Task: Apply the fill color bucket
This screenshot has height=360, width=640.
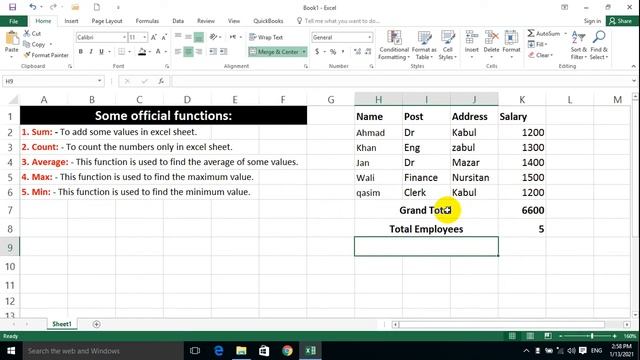Action: (x=142, y=51)
